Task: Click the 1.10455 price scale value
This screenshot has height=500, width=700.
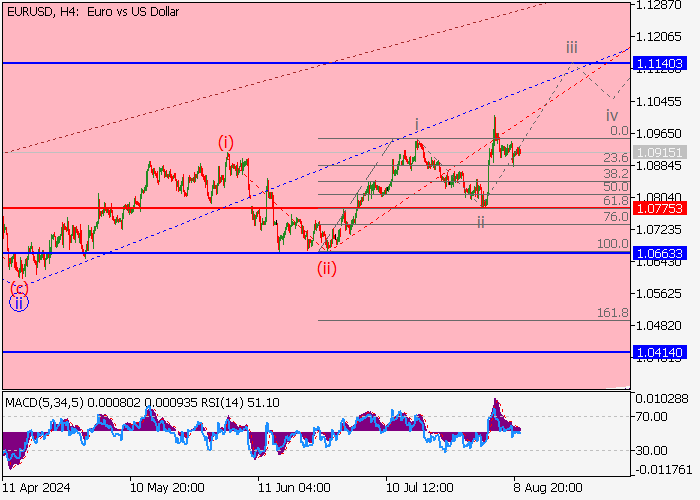Action: click(658, 102)
